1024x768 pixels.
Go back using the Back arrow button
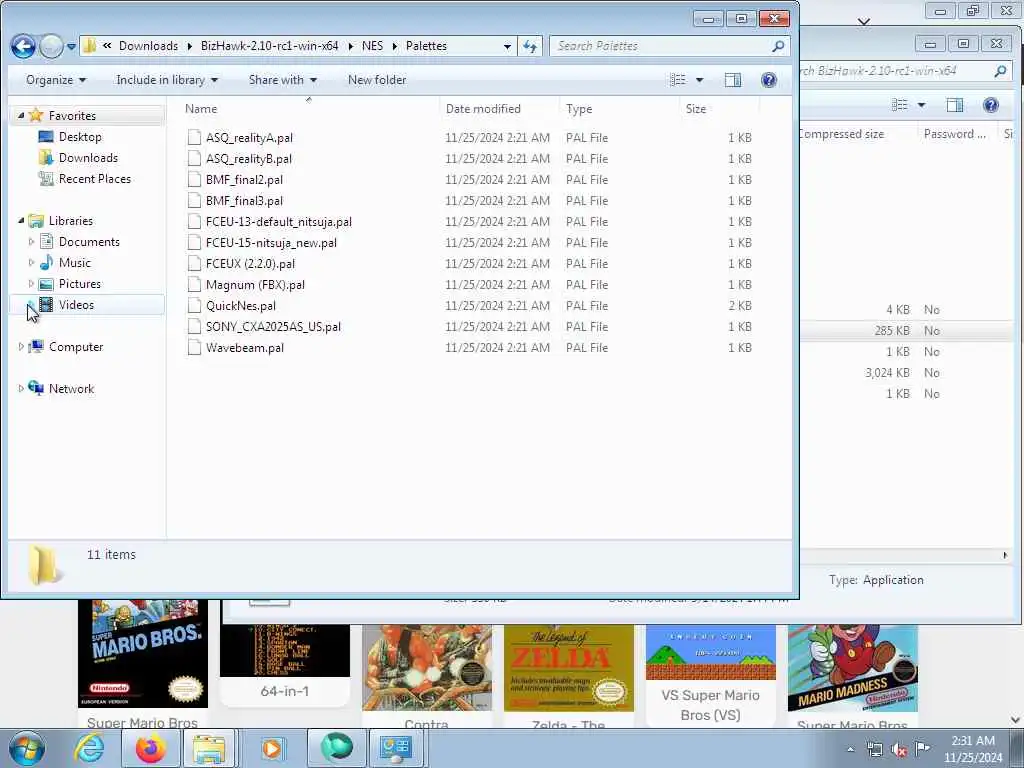pyautogui.click(x=23, y=46)
